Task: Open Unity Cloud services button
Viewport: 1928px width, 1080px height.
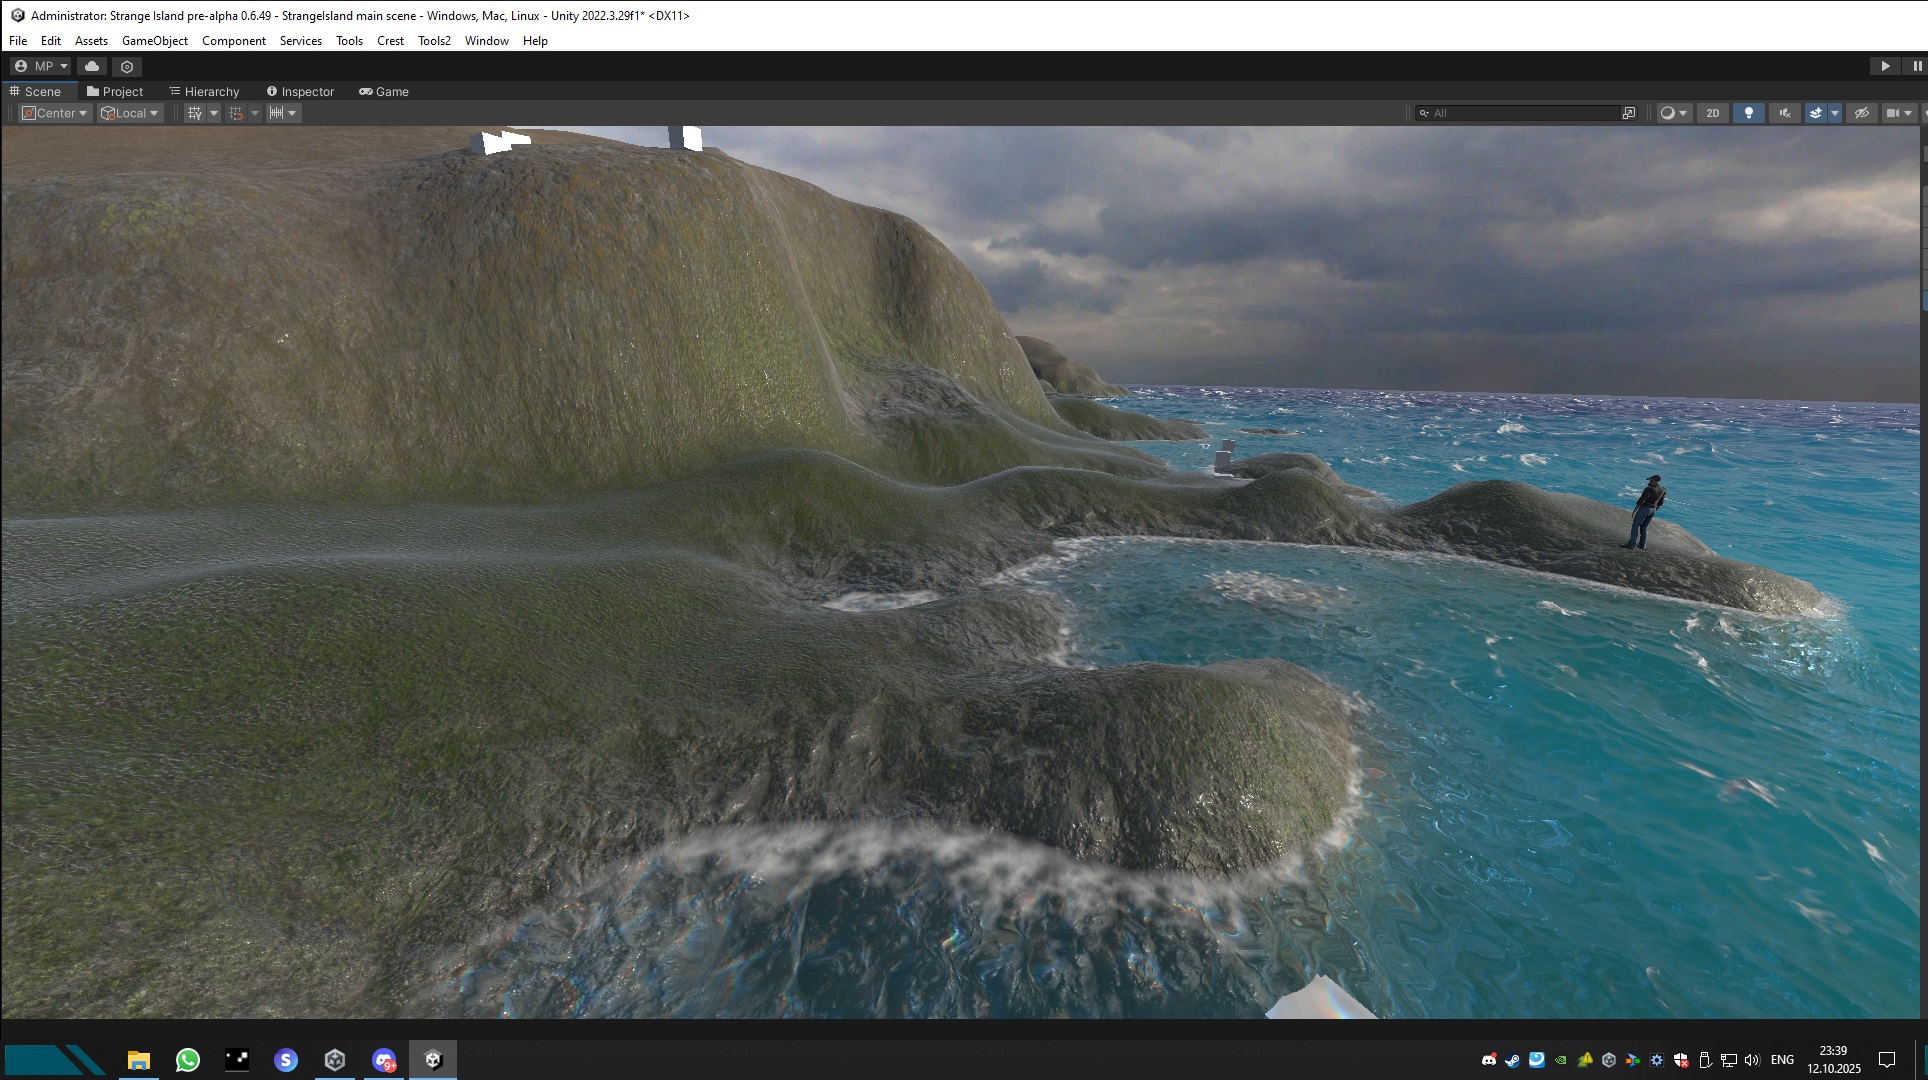Action: tap(92, 66)
